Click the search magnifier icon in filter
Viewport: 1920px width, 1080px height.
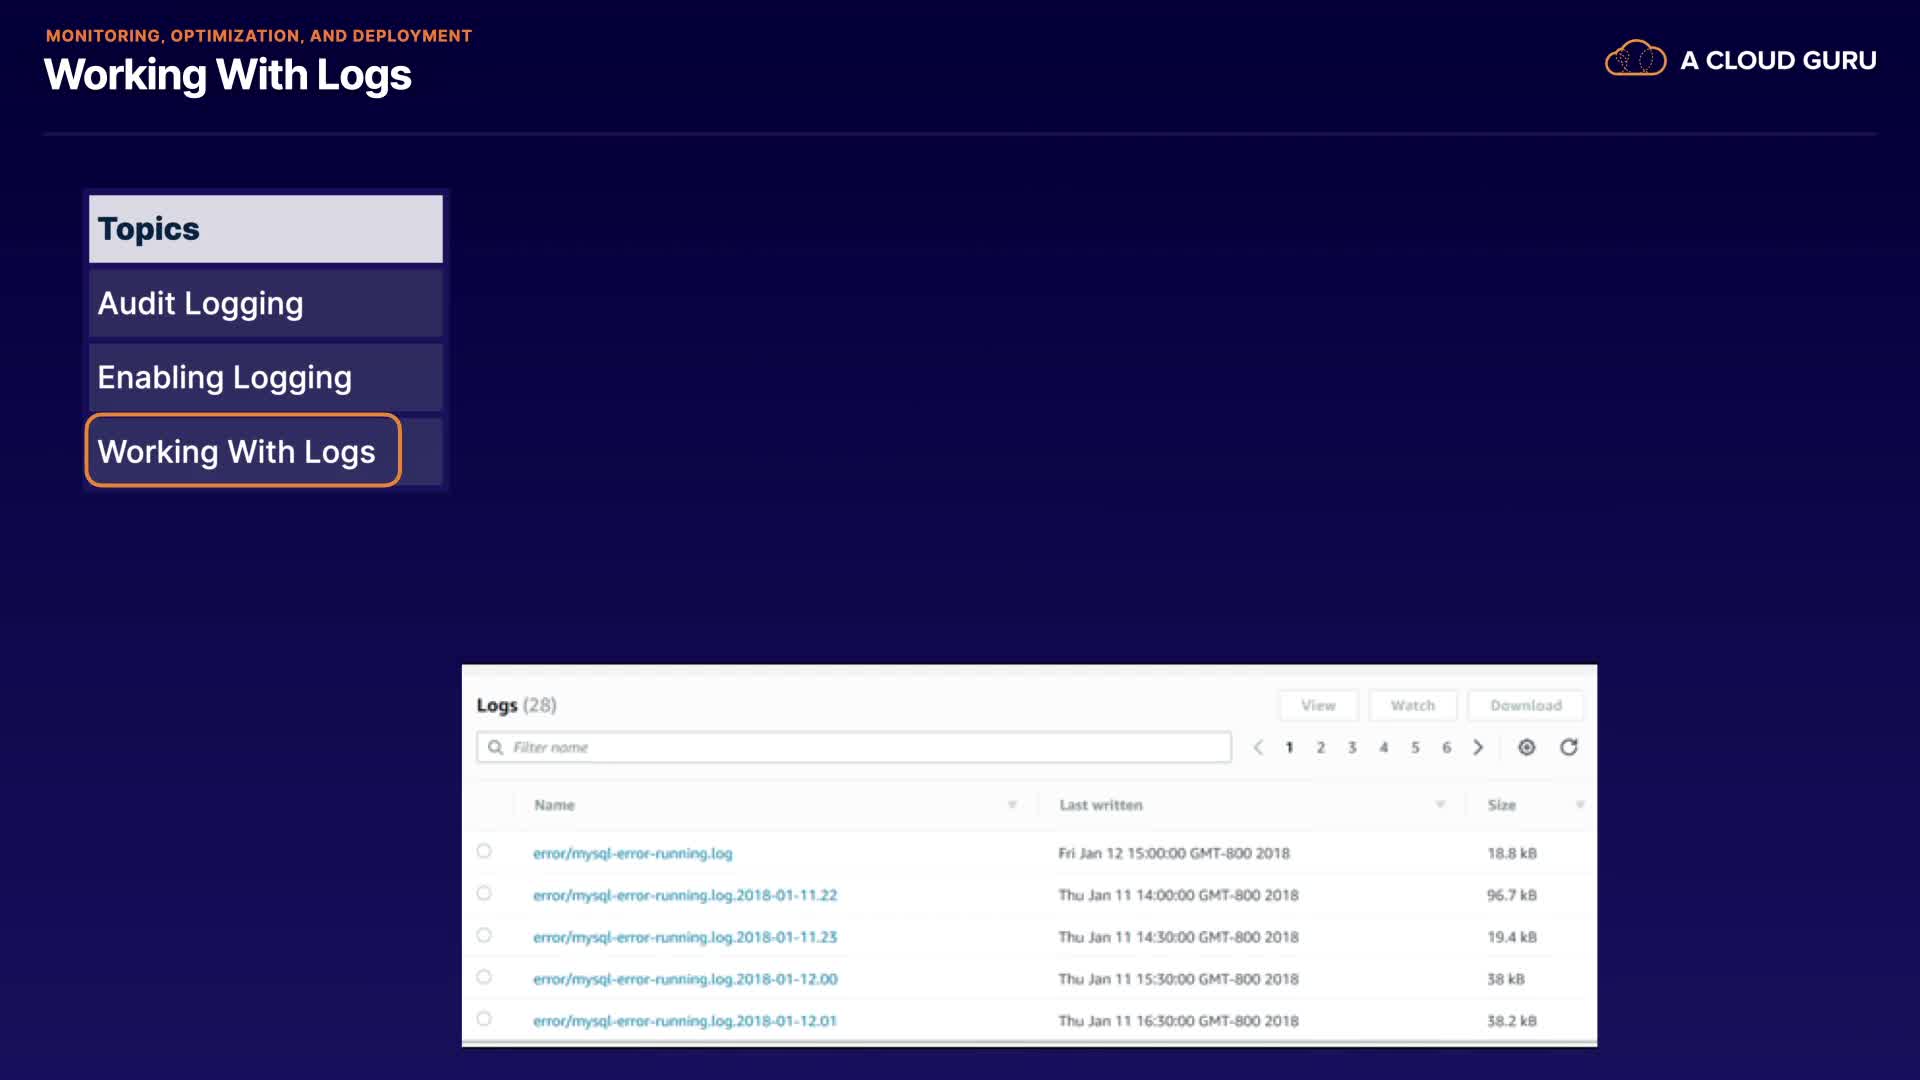[x=495, y=747]
